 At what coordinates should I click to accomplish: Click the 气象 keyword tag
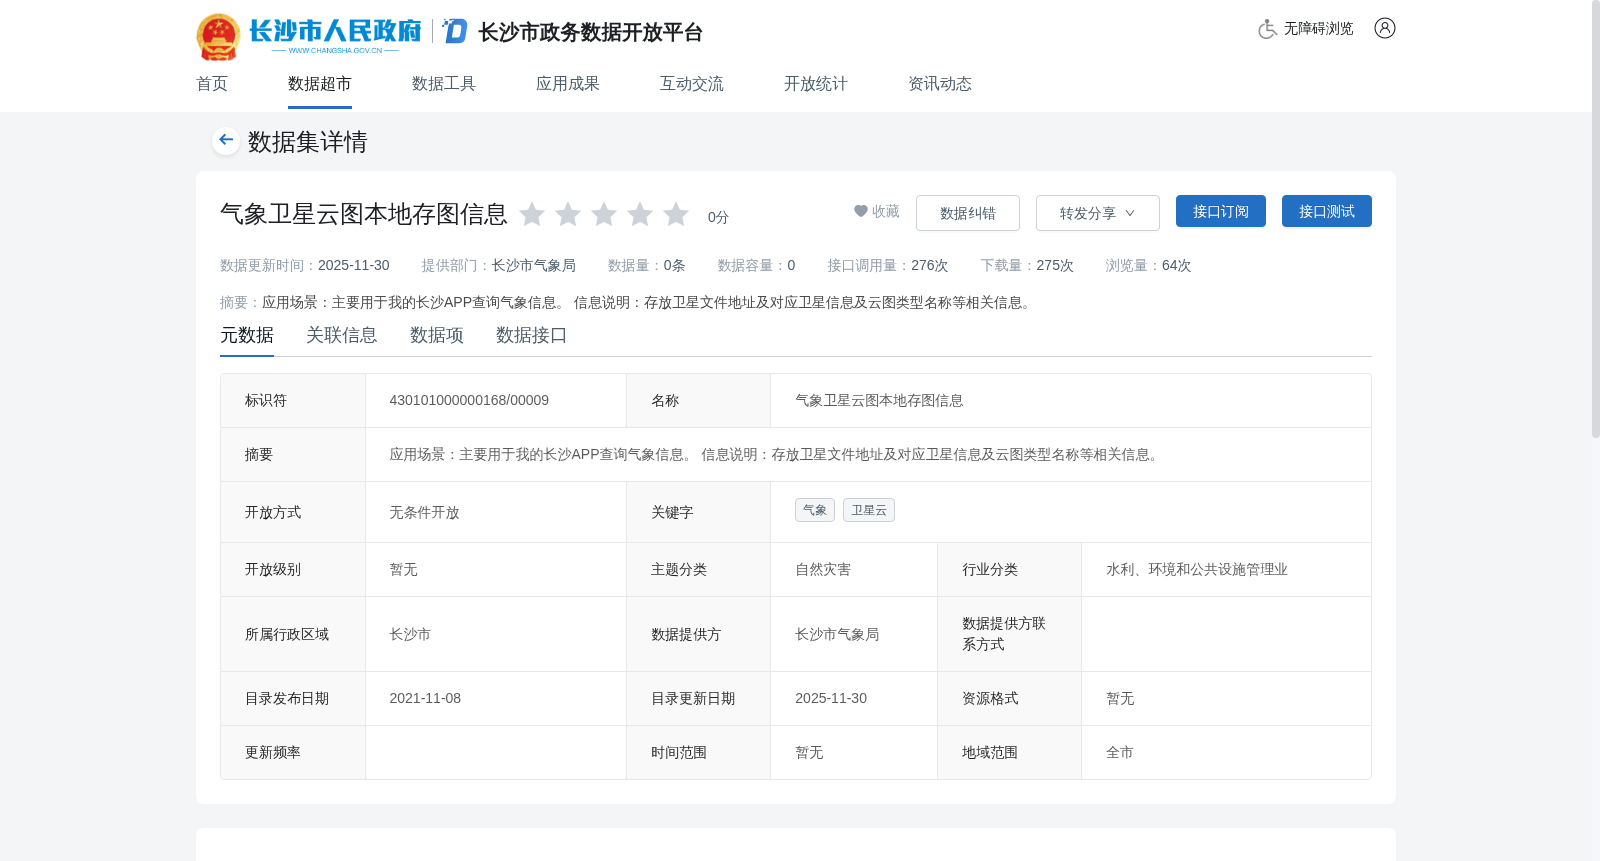[x=815, y=510]
